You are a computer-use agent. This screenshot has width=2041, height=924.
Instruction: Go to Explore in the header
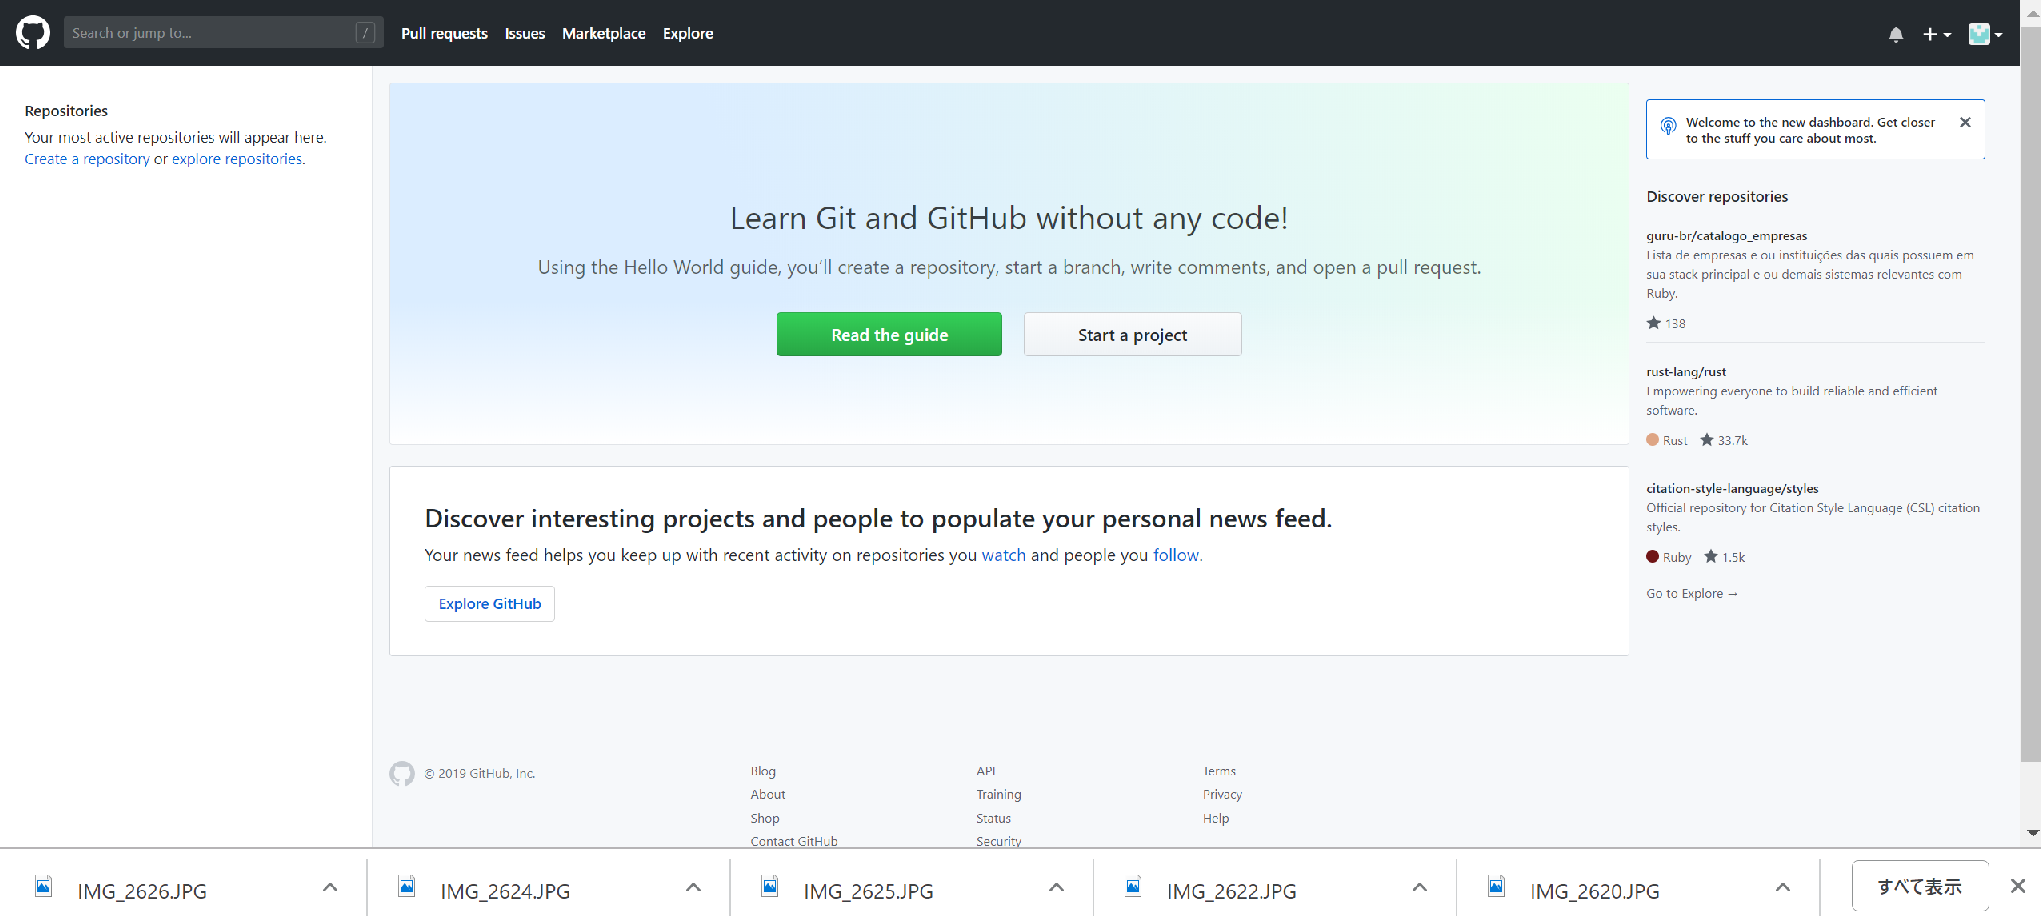[688, 34]
